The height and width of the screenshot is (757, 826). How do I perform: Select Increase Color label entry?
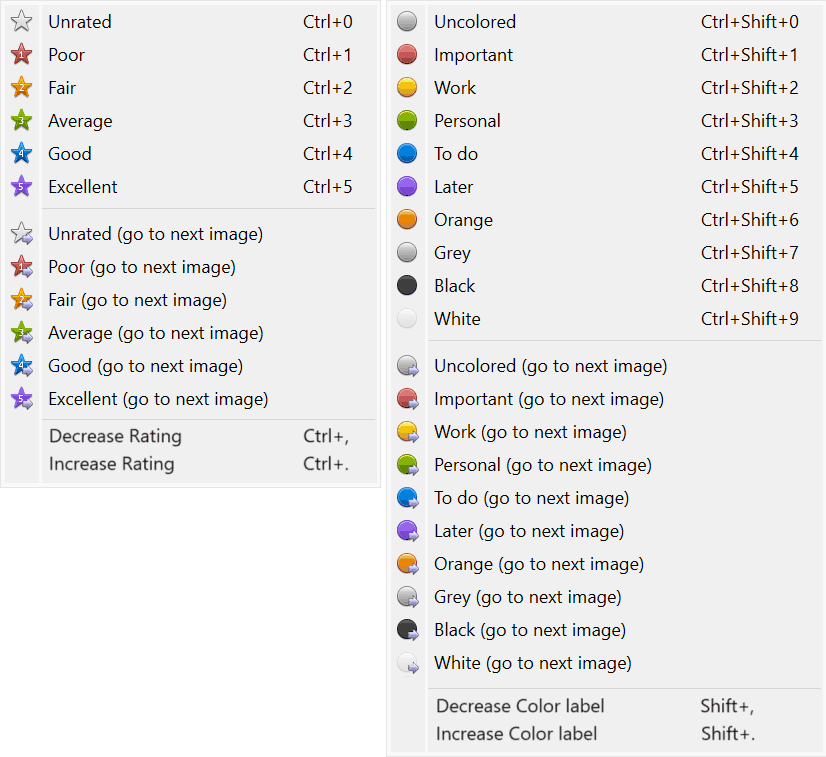516,734
